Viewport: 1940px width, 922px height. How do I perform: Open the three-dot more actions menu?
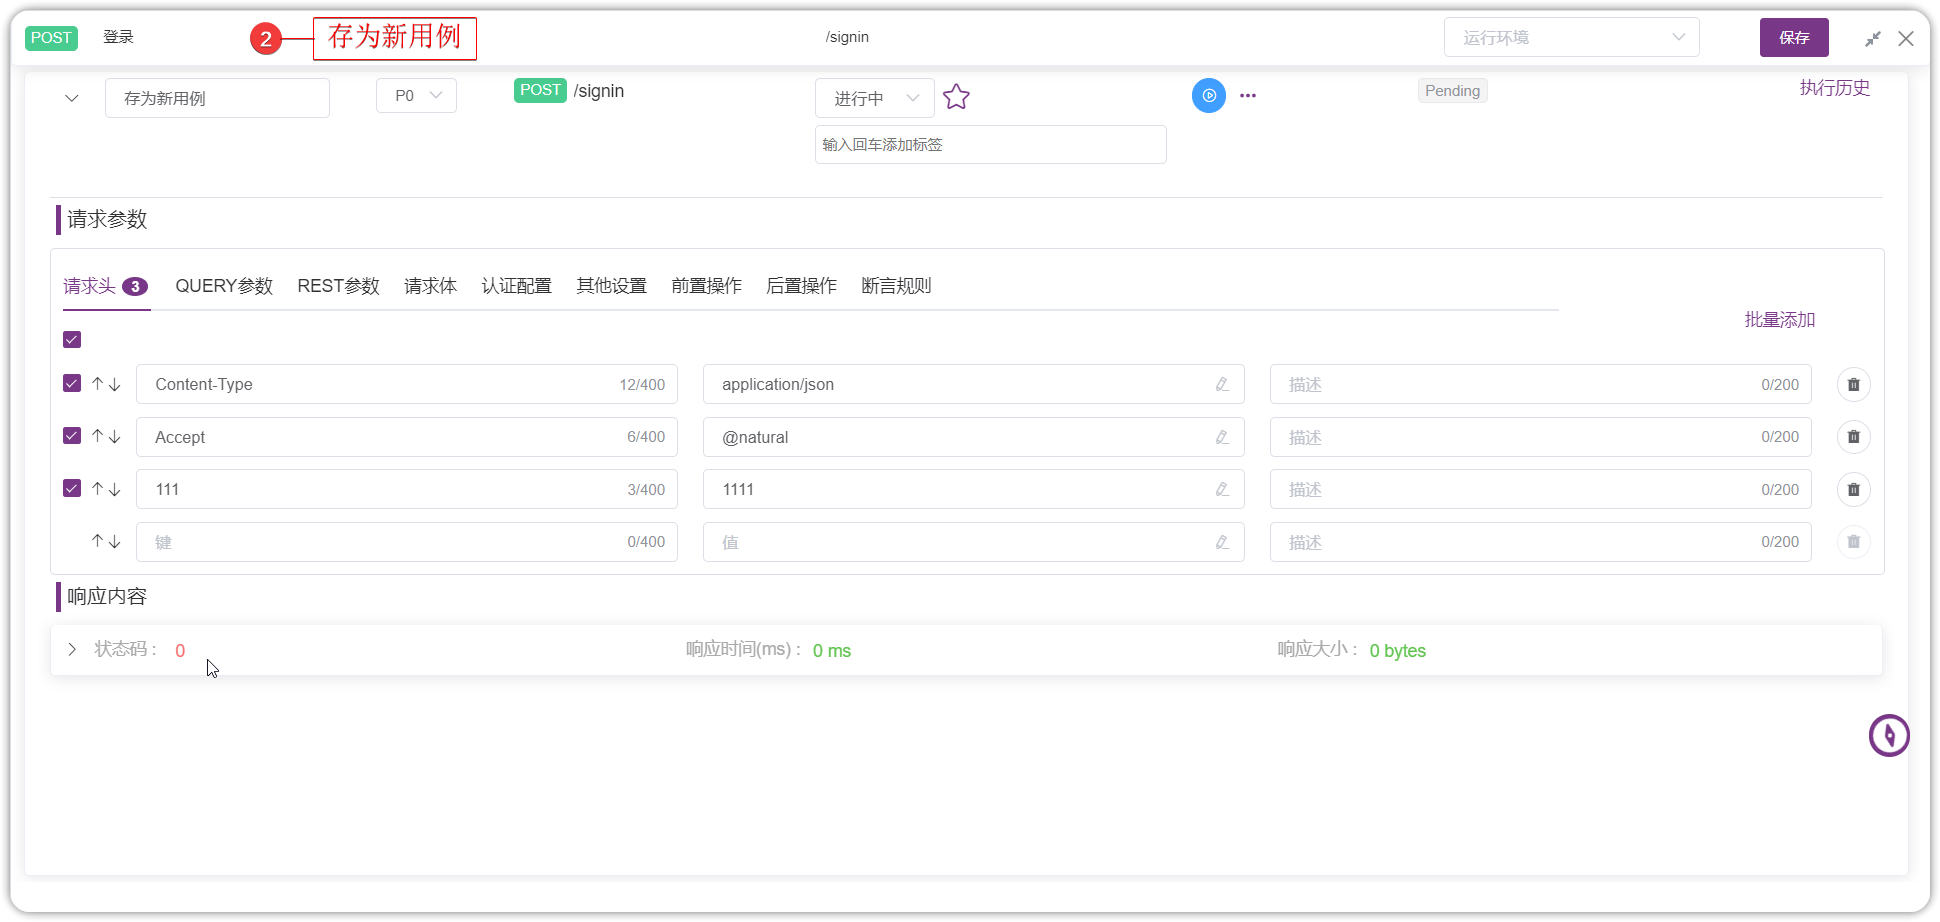pos(1248,96)
